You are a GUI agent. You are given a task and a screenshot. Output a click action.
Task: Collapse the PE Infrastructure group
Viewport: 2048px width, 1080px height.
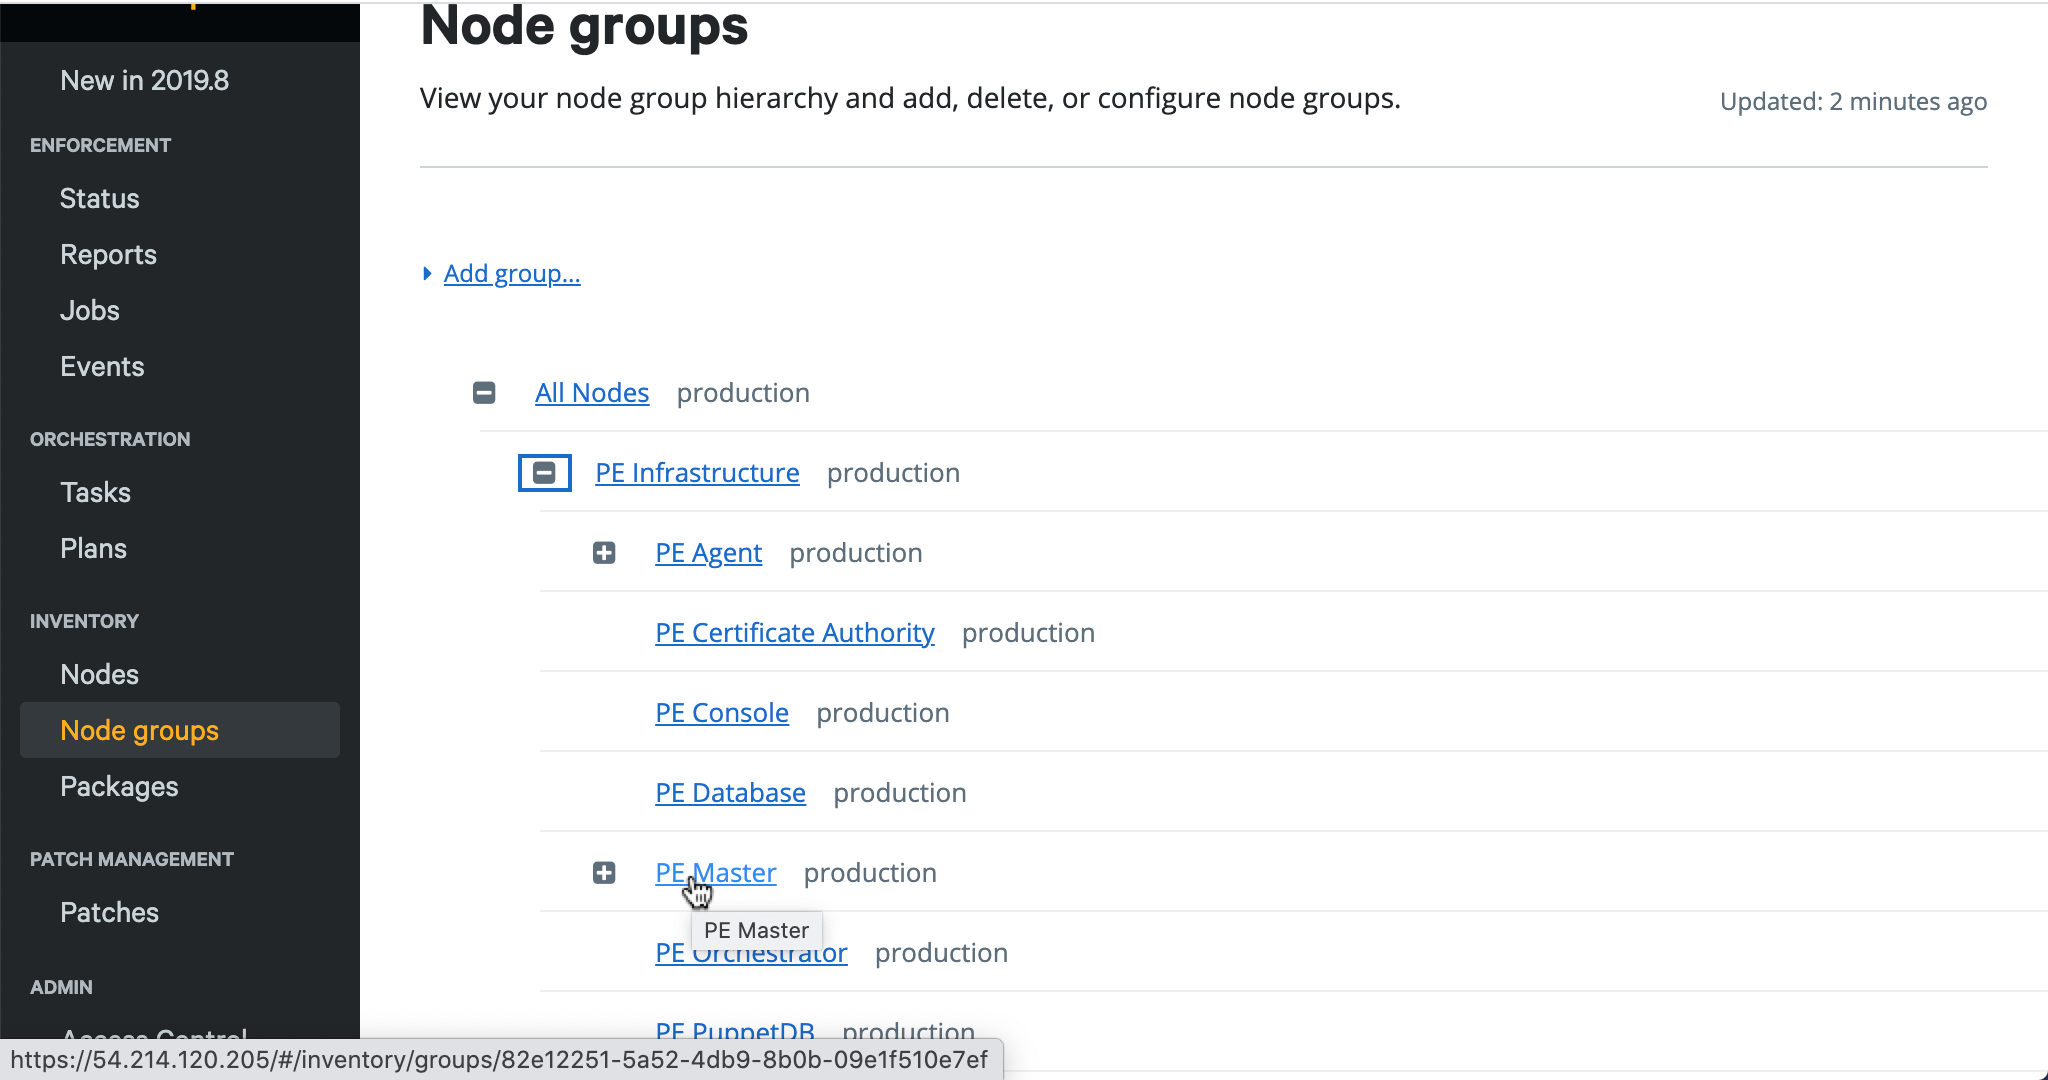[x=544, y=473]
